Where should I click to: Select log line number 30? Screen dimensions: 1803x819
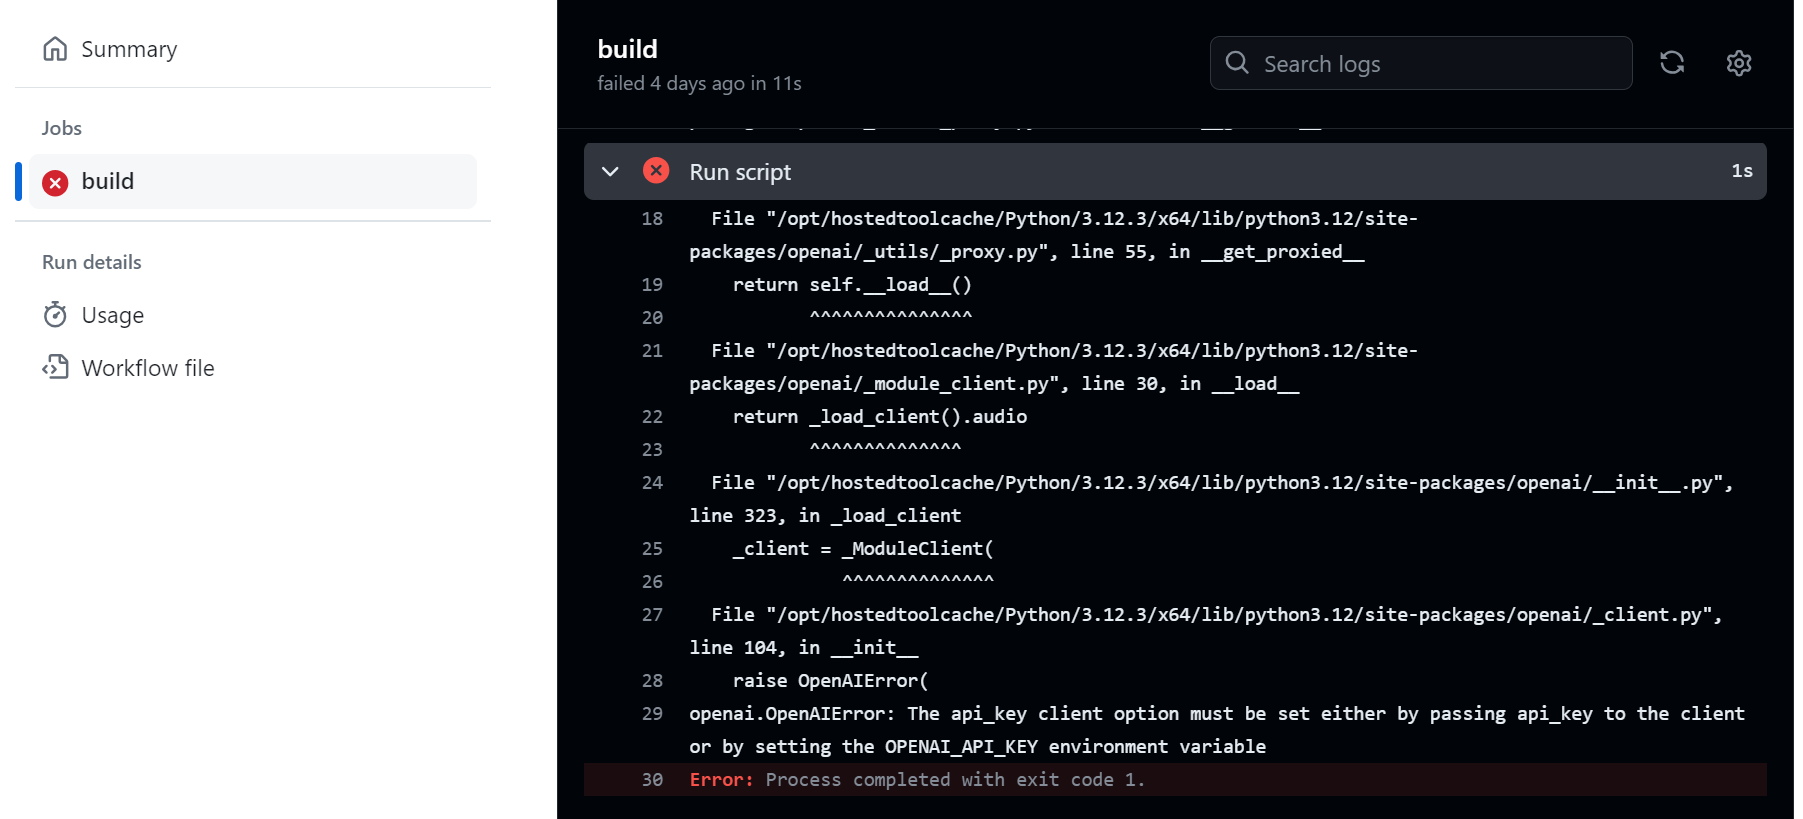[652, 780]
